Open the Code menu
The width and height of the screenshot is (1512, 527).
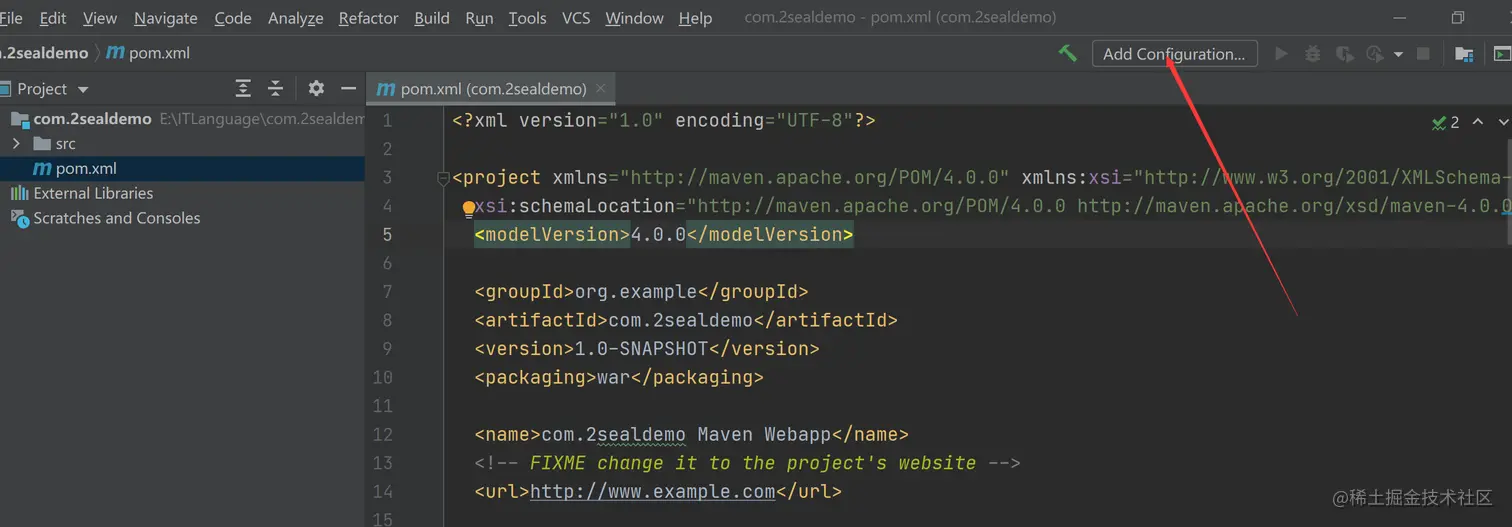(233, 18)
